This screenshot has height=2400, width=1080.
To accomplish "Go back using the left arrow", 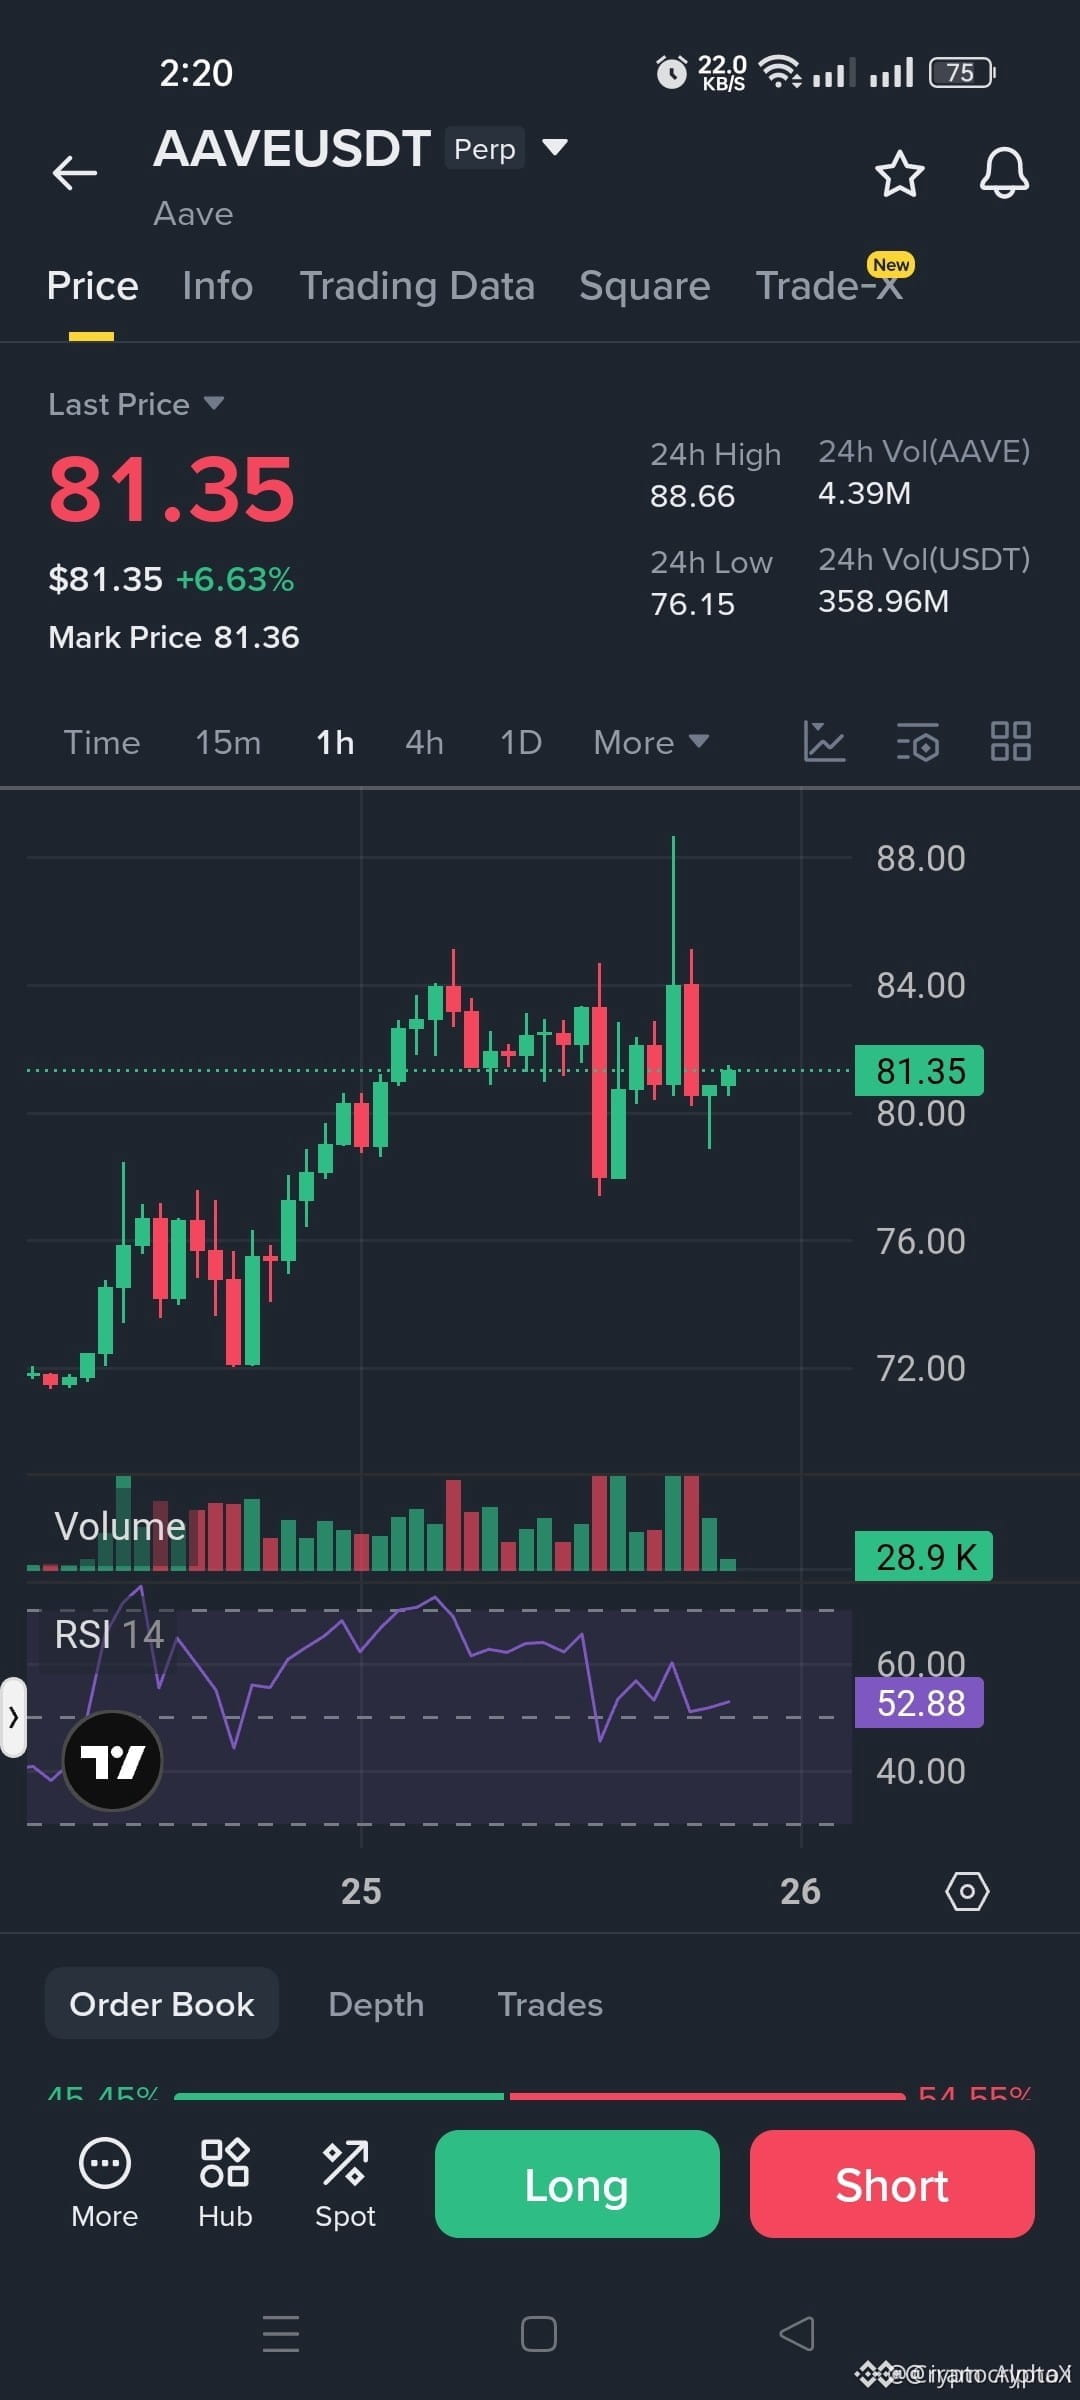I will tap(75, 173).
